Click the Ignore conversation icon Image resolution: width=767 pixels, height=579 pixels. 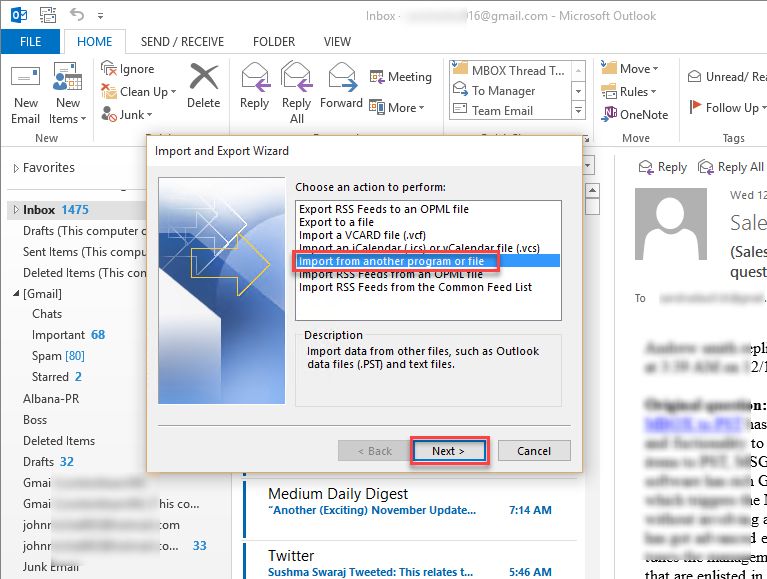point(108,68)
